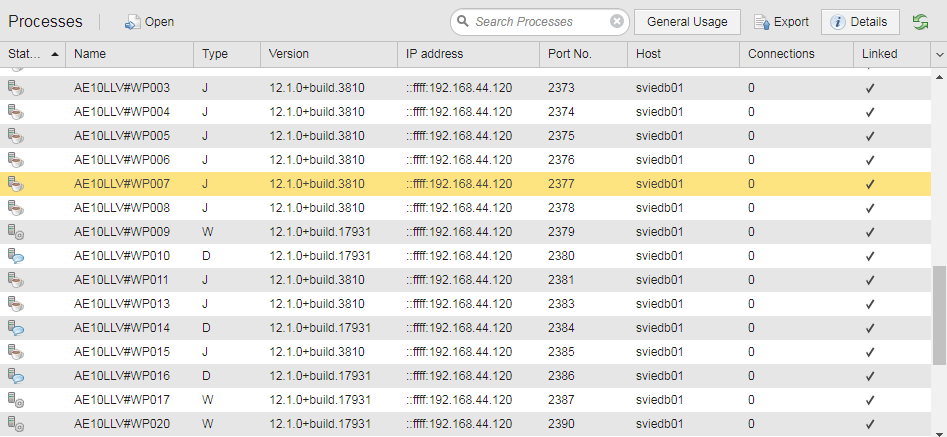Click the Linked checkmark for WP017
The width and height of the screenshot is (947, 437).
click(x=870, y=400)
